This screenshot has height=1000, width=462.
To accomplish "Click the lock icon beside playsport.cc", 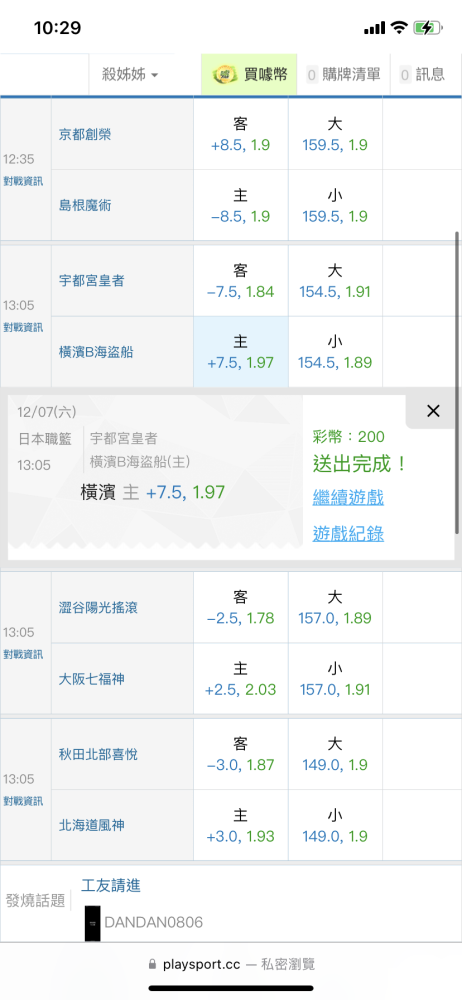I will tap(151, 964).
